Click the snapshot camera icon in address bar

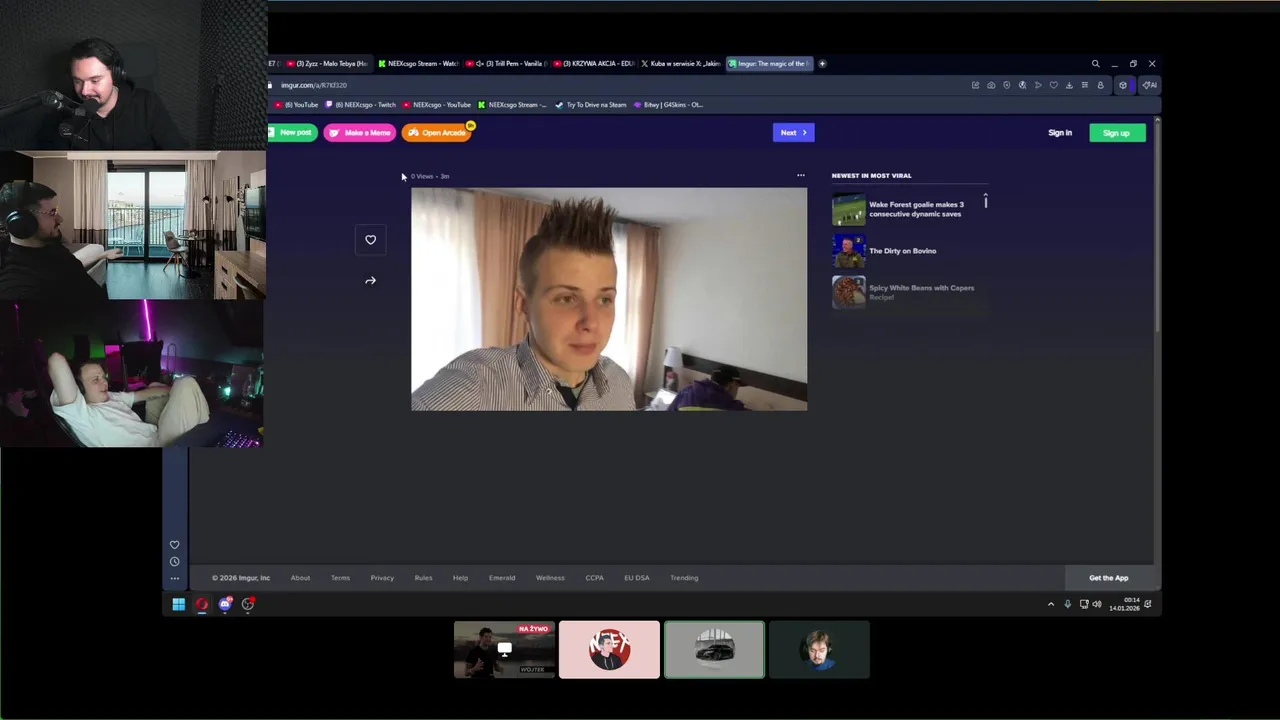[x=991, y=85]
